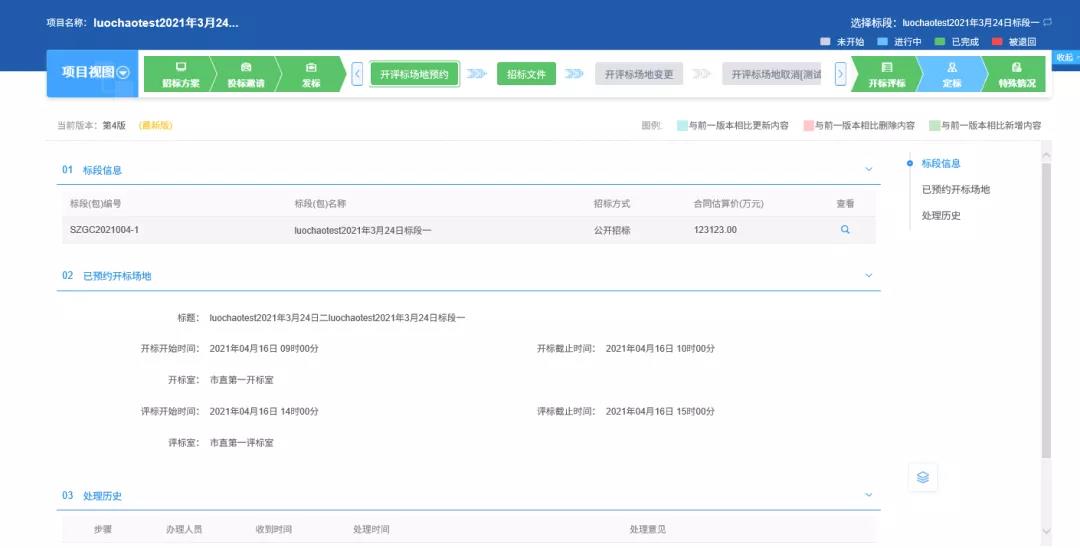
Task: Collapse the 处理历史 section
Action: tap(868, 495)
